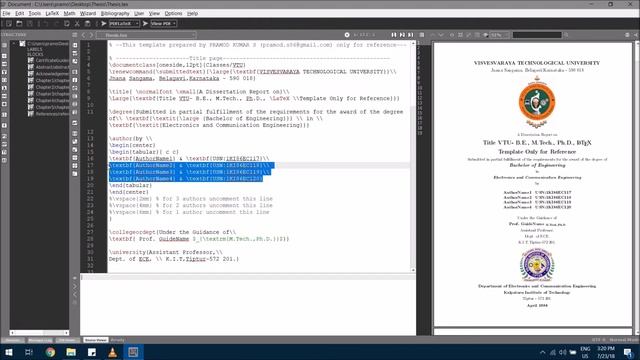Open the View menu
Viewport: 640px width, 360px height.
coord(154,13)
